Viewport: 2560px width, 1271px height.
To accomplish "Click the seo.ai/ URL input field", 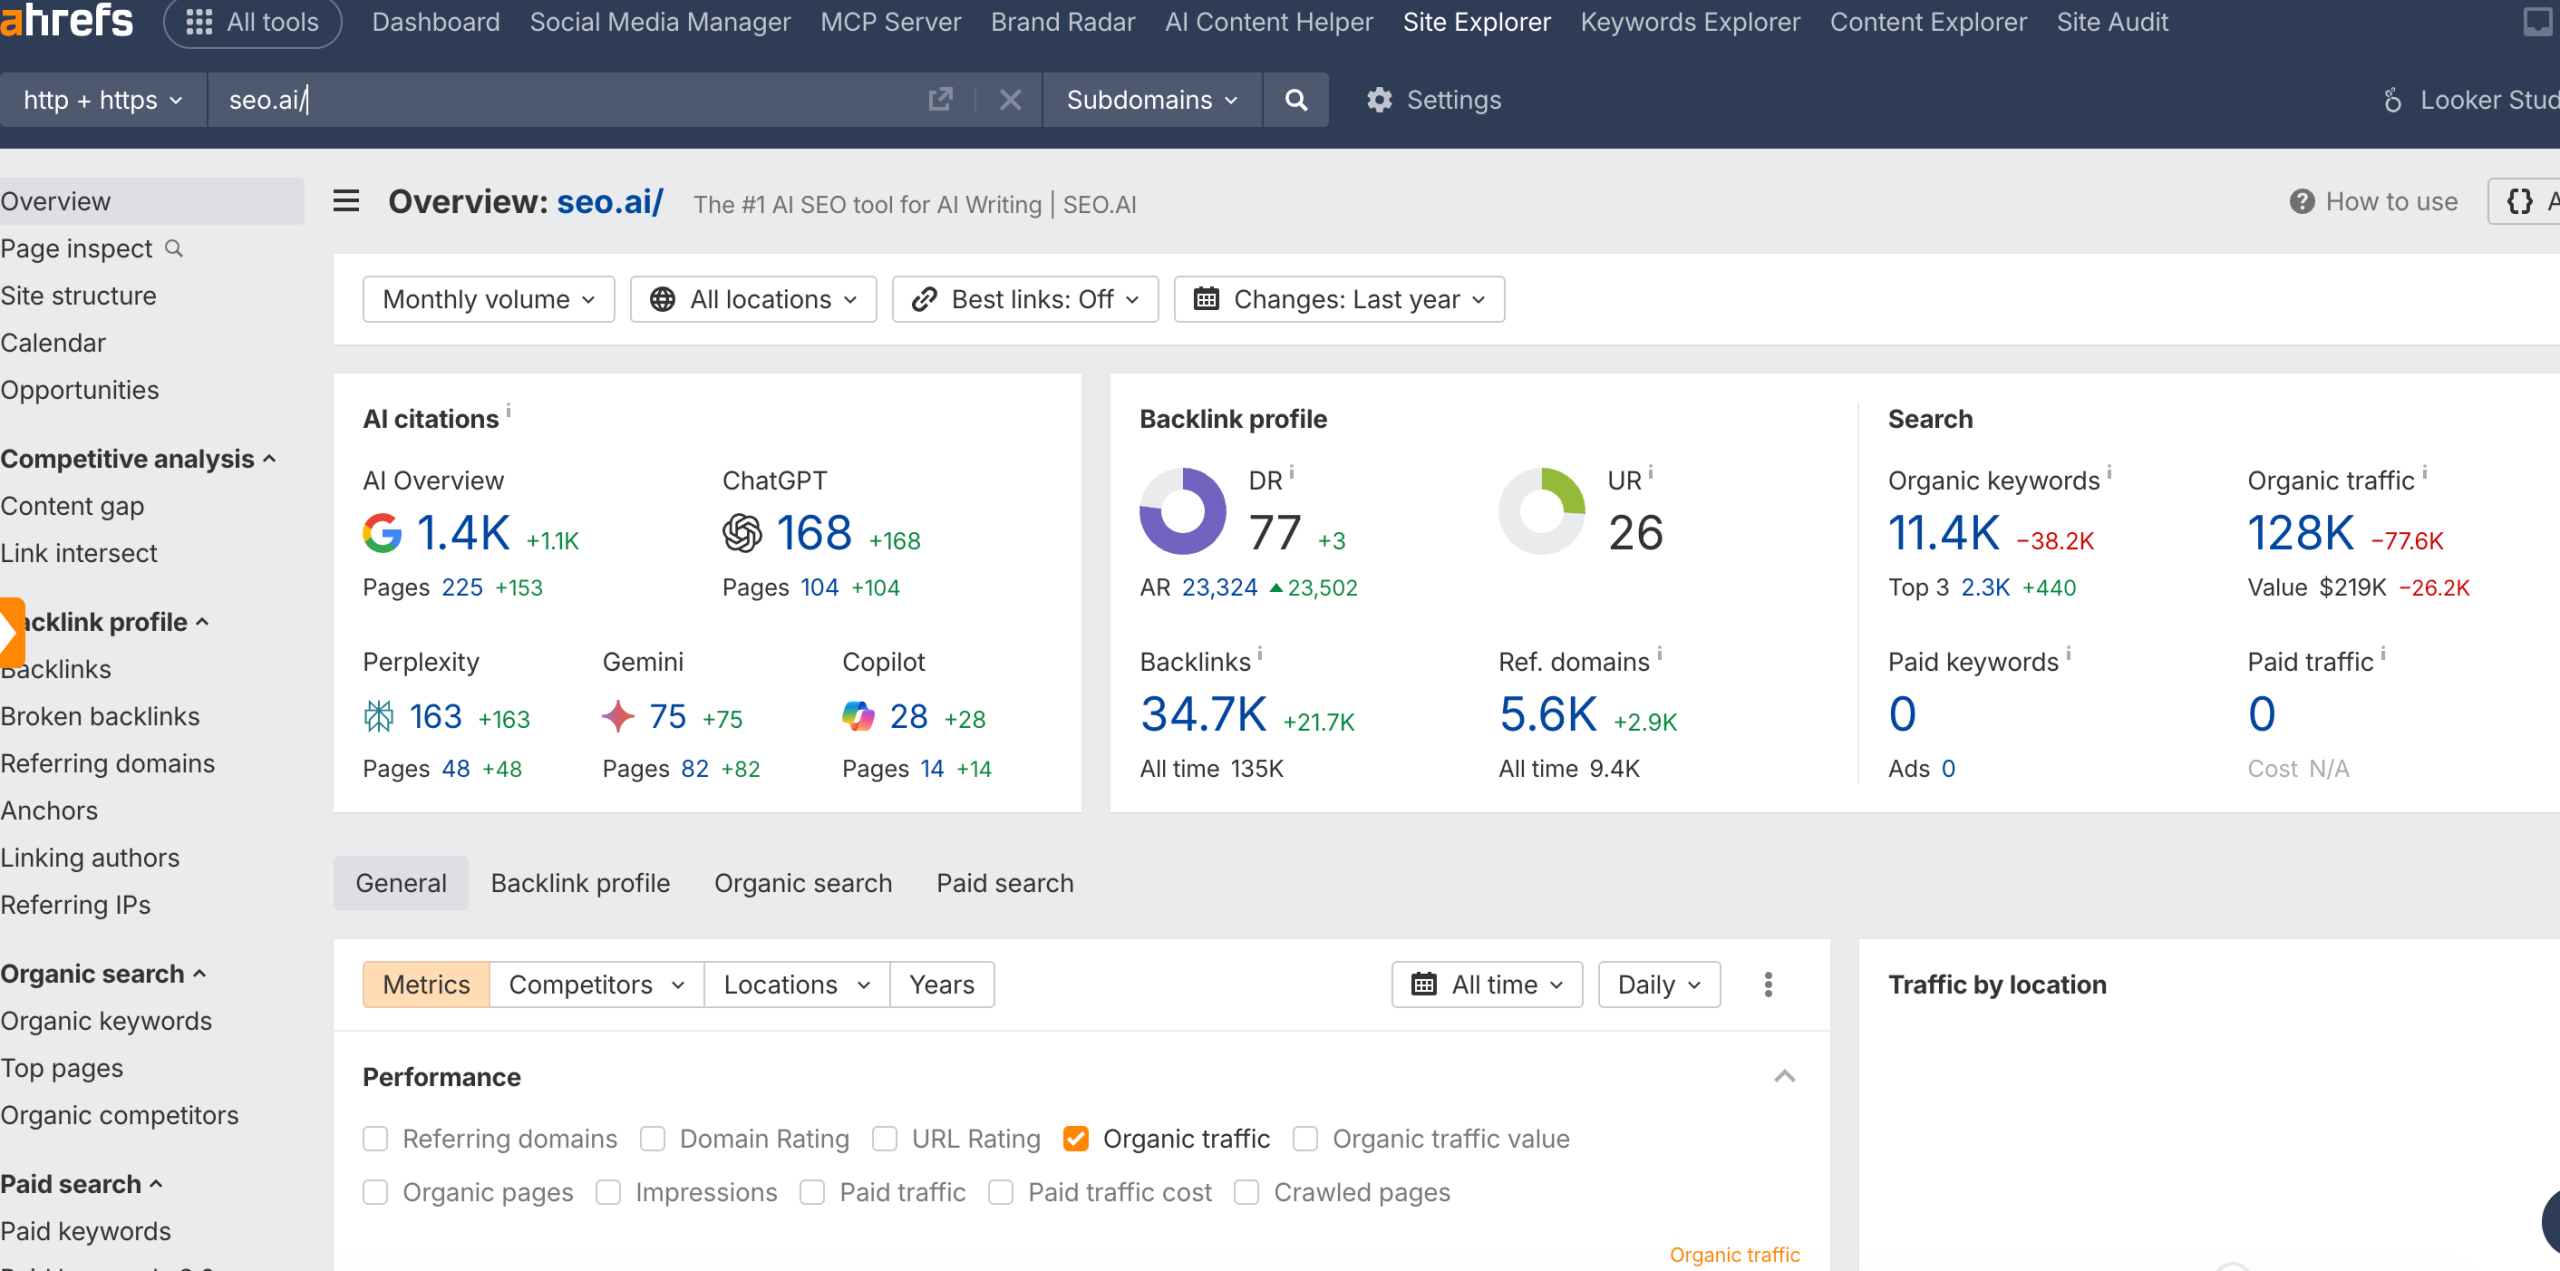I will pyautogui.click(x=560, y=100).
